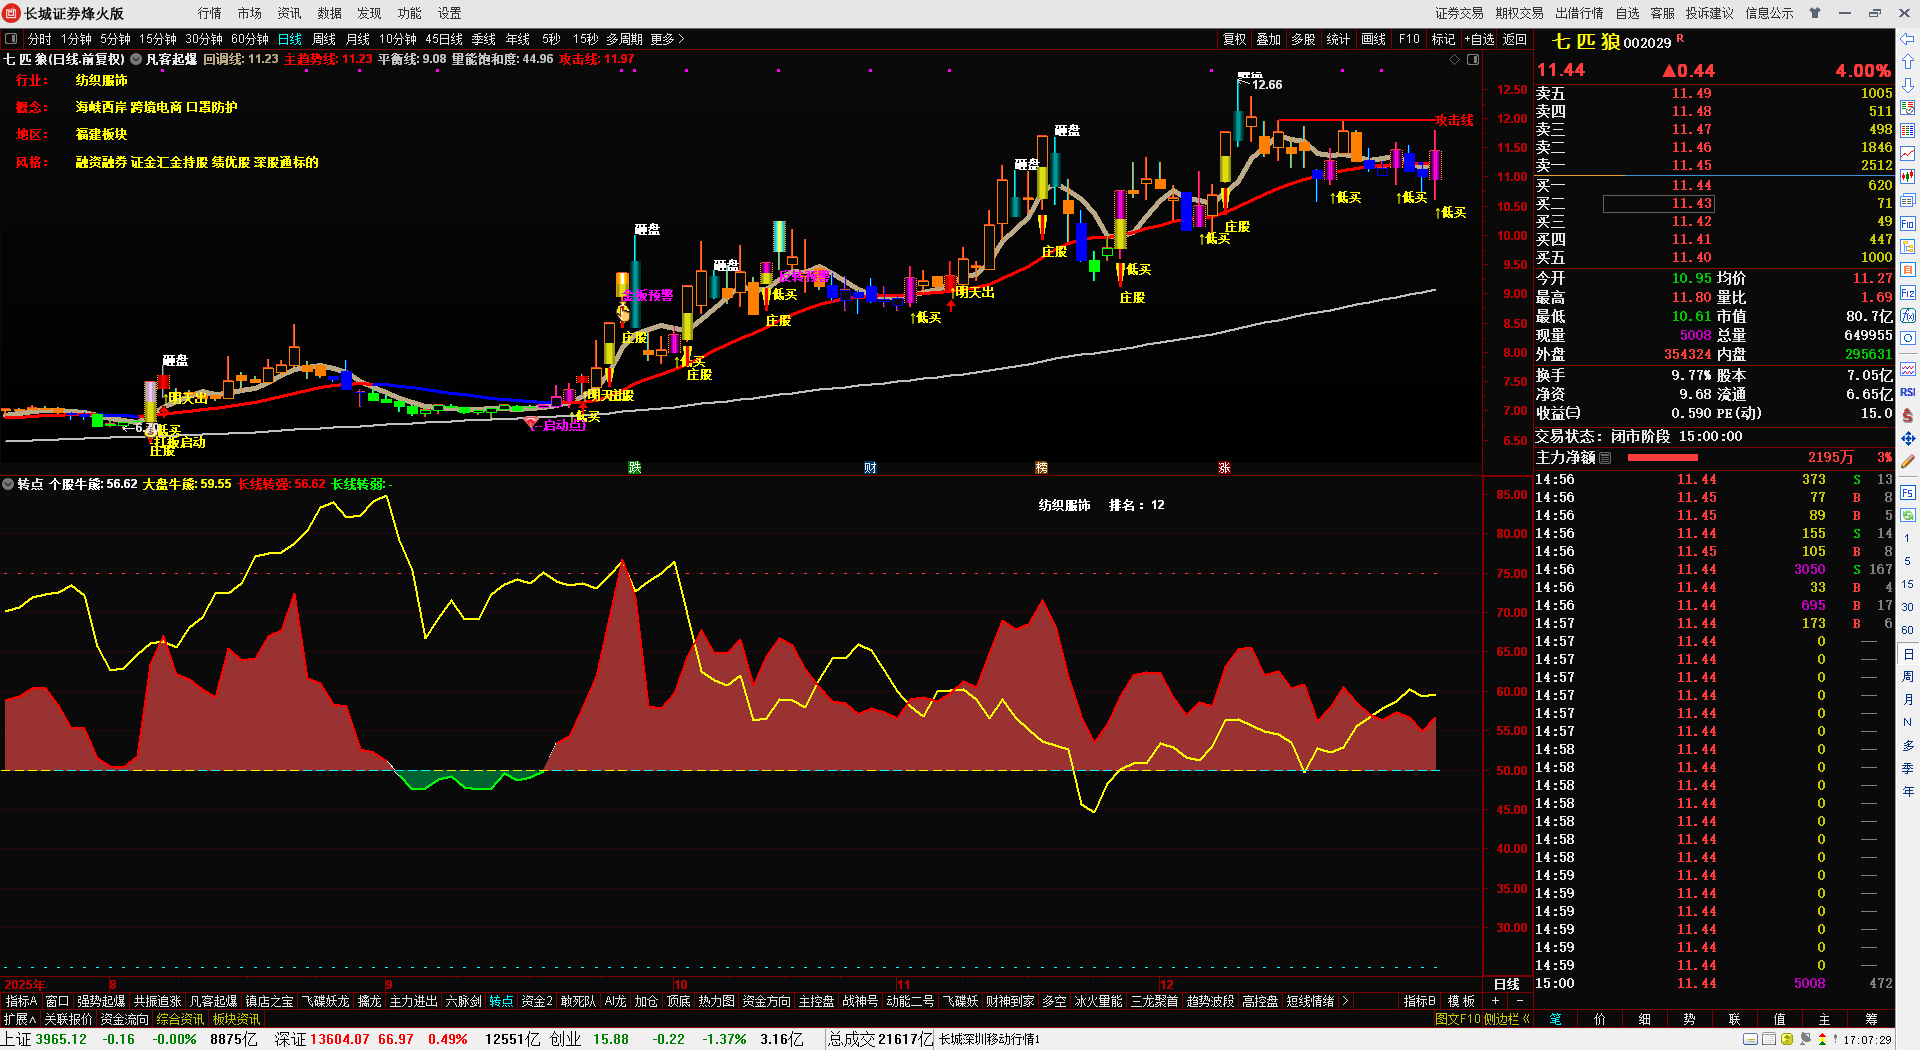Click the green refresh icon in right toolbar

point(1908,515)
